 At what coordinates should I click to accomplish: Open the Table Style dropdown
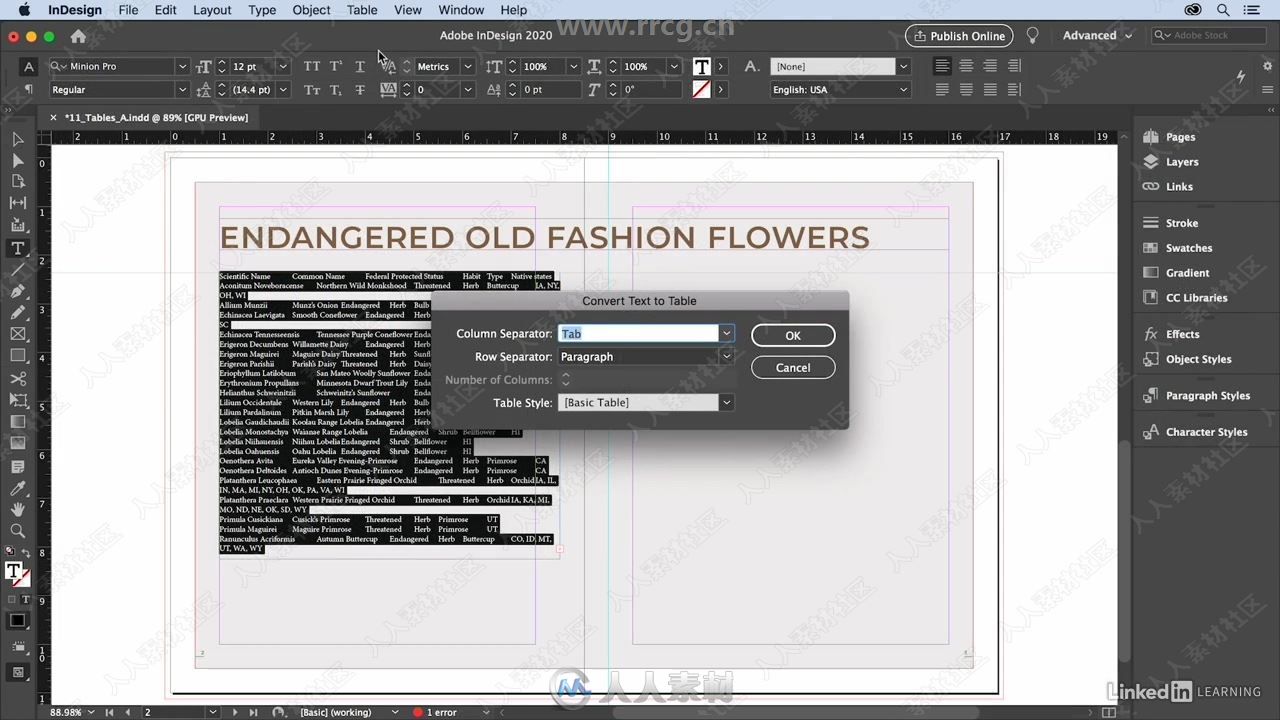point(727,402)
